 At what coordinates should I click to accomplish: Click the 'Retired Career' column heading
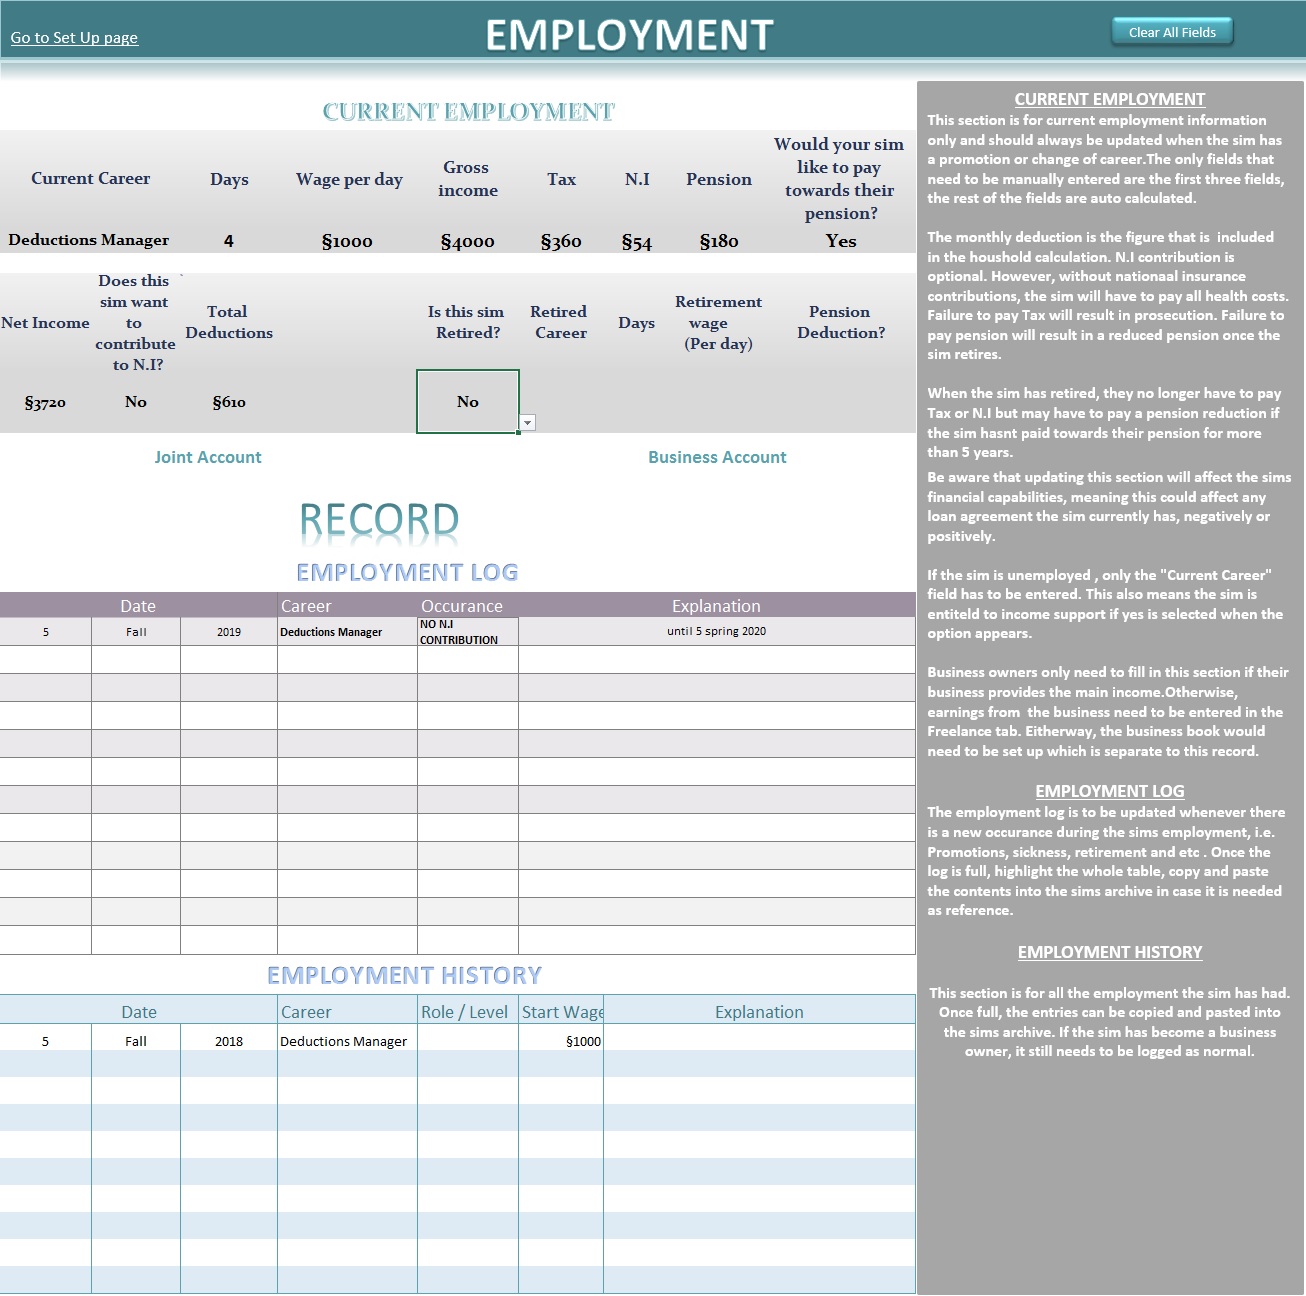click(x=559, y=322)
